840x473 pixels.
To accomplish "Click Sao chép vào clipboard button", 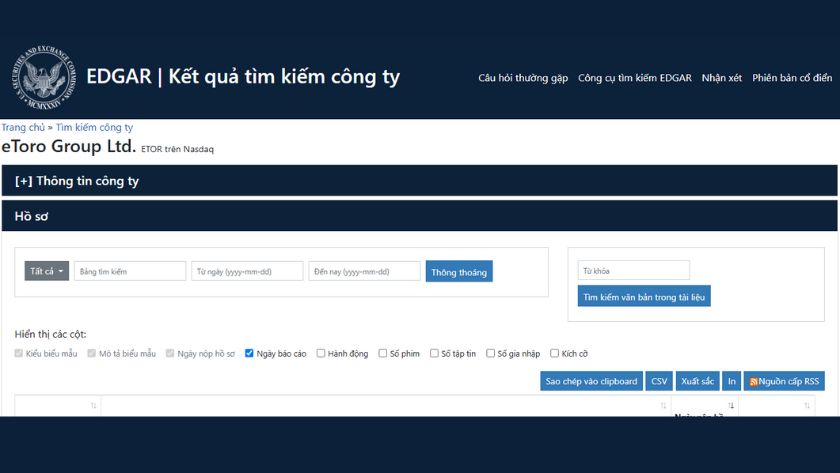I will click(591, 381).
